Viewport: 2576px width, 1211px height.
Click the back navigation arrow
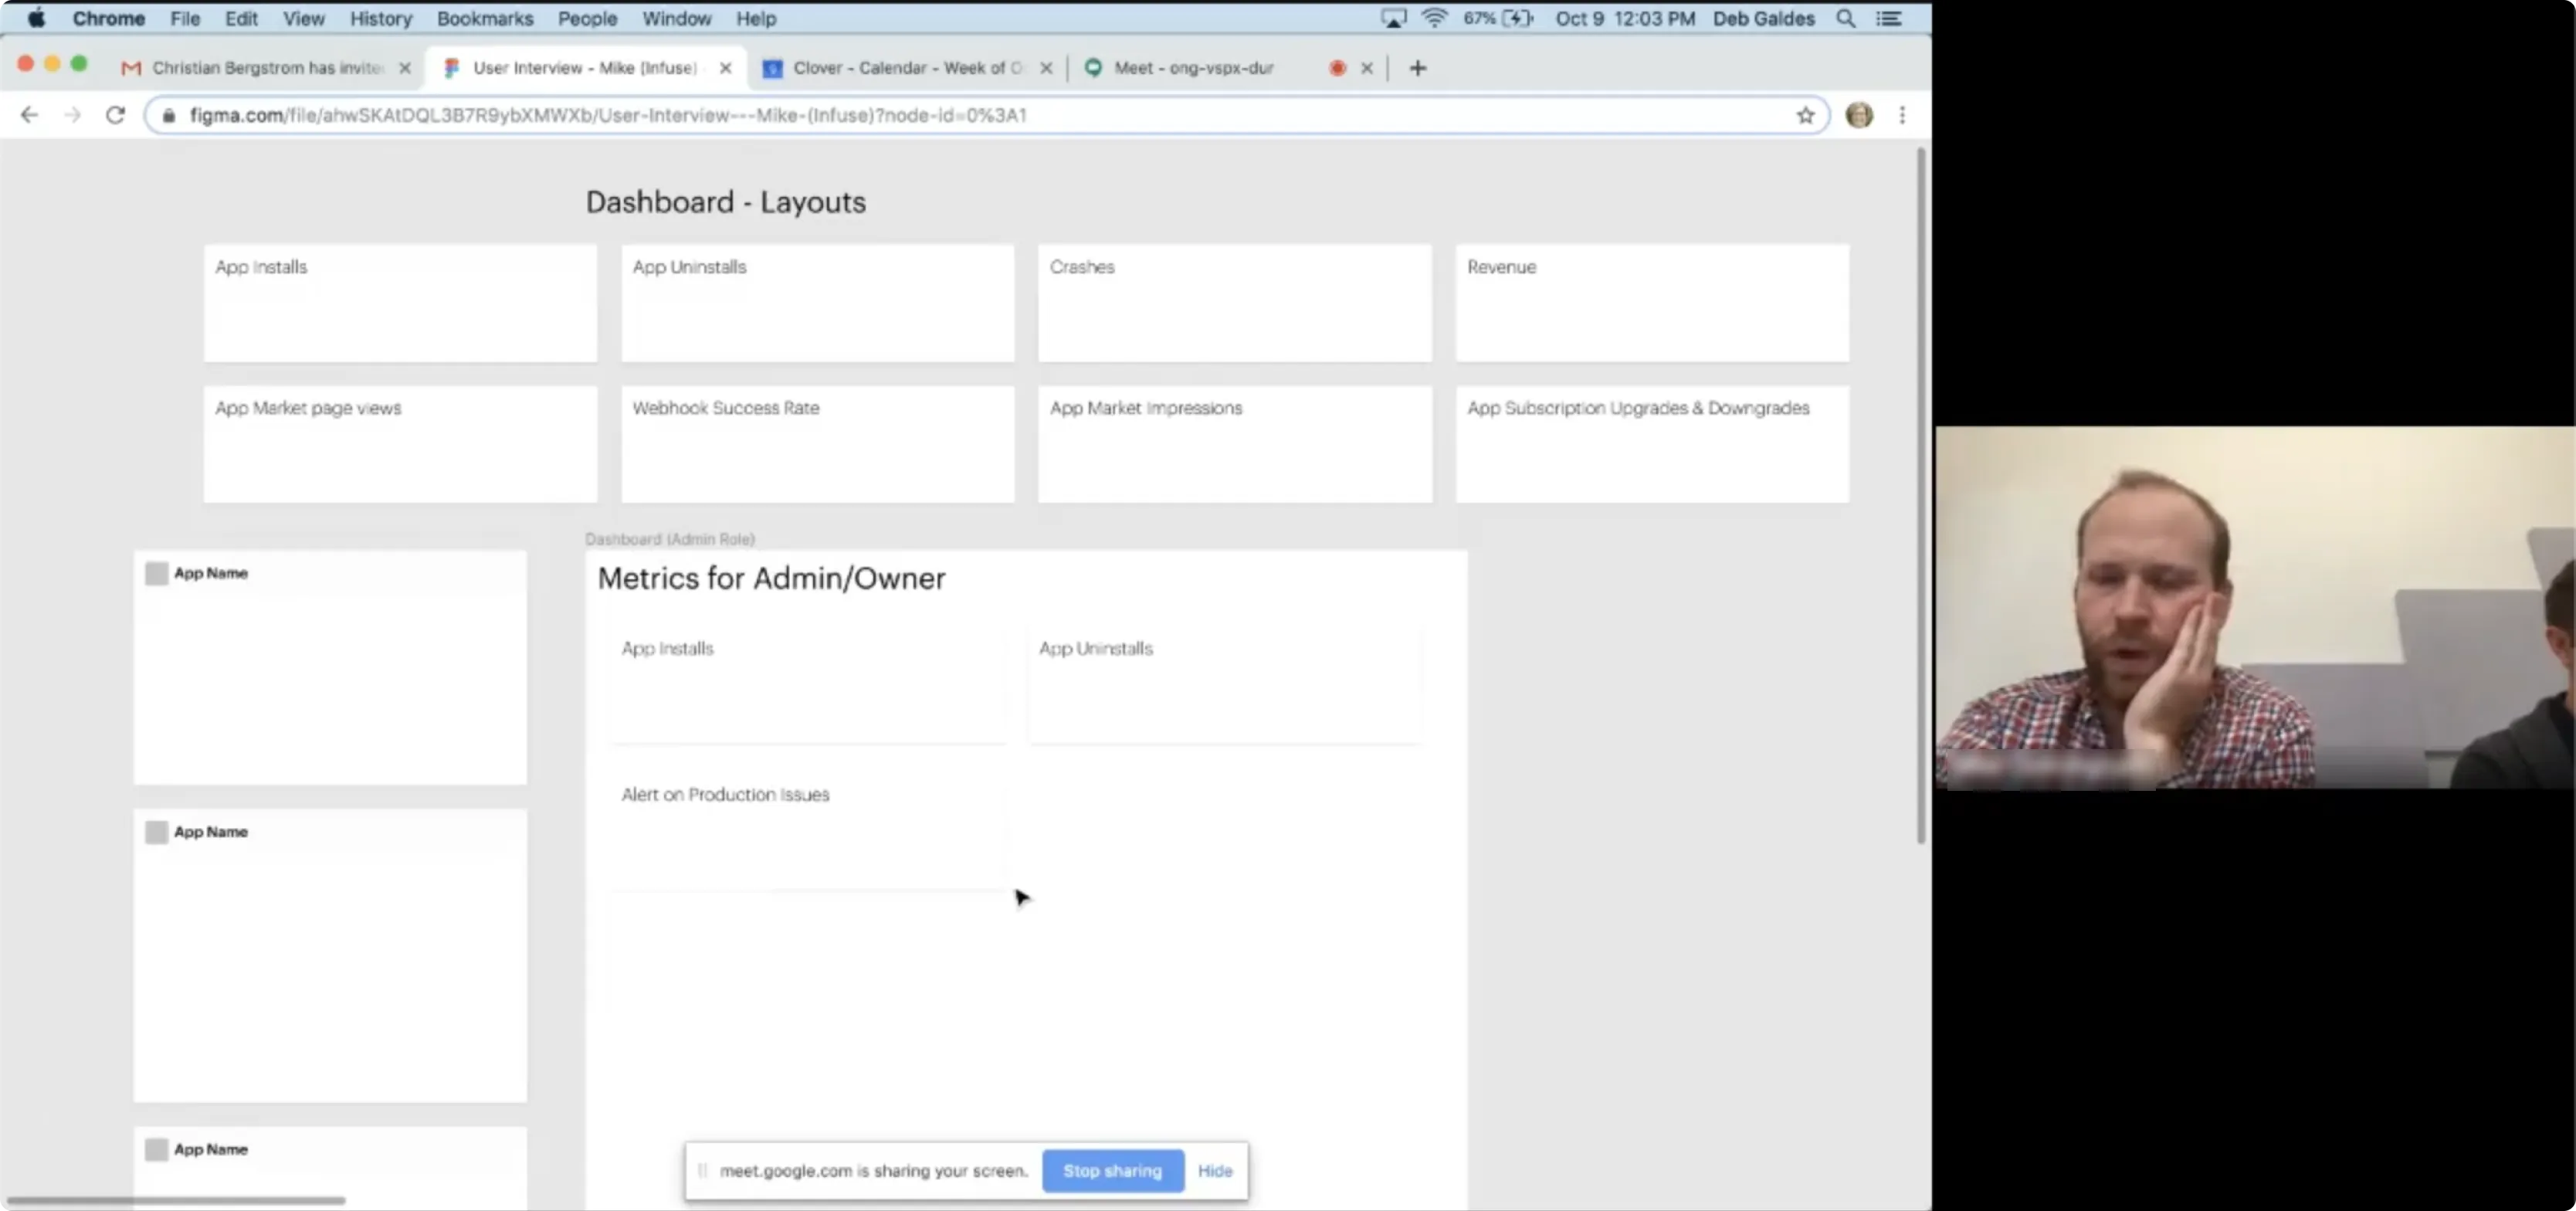coord(29,115)
